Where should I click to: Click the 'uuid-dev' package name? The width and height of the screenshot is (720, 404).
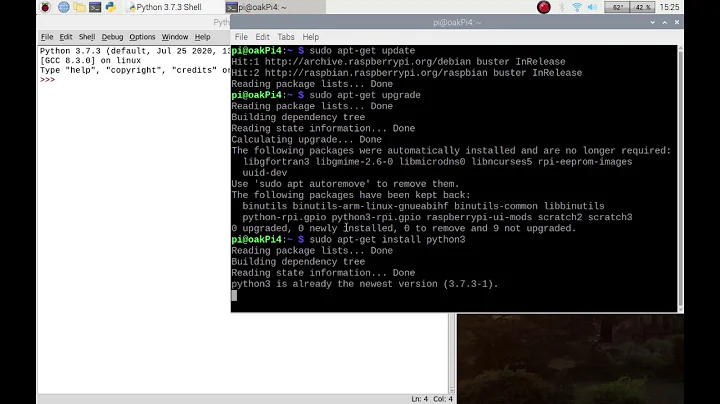tap(264, 173)
